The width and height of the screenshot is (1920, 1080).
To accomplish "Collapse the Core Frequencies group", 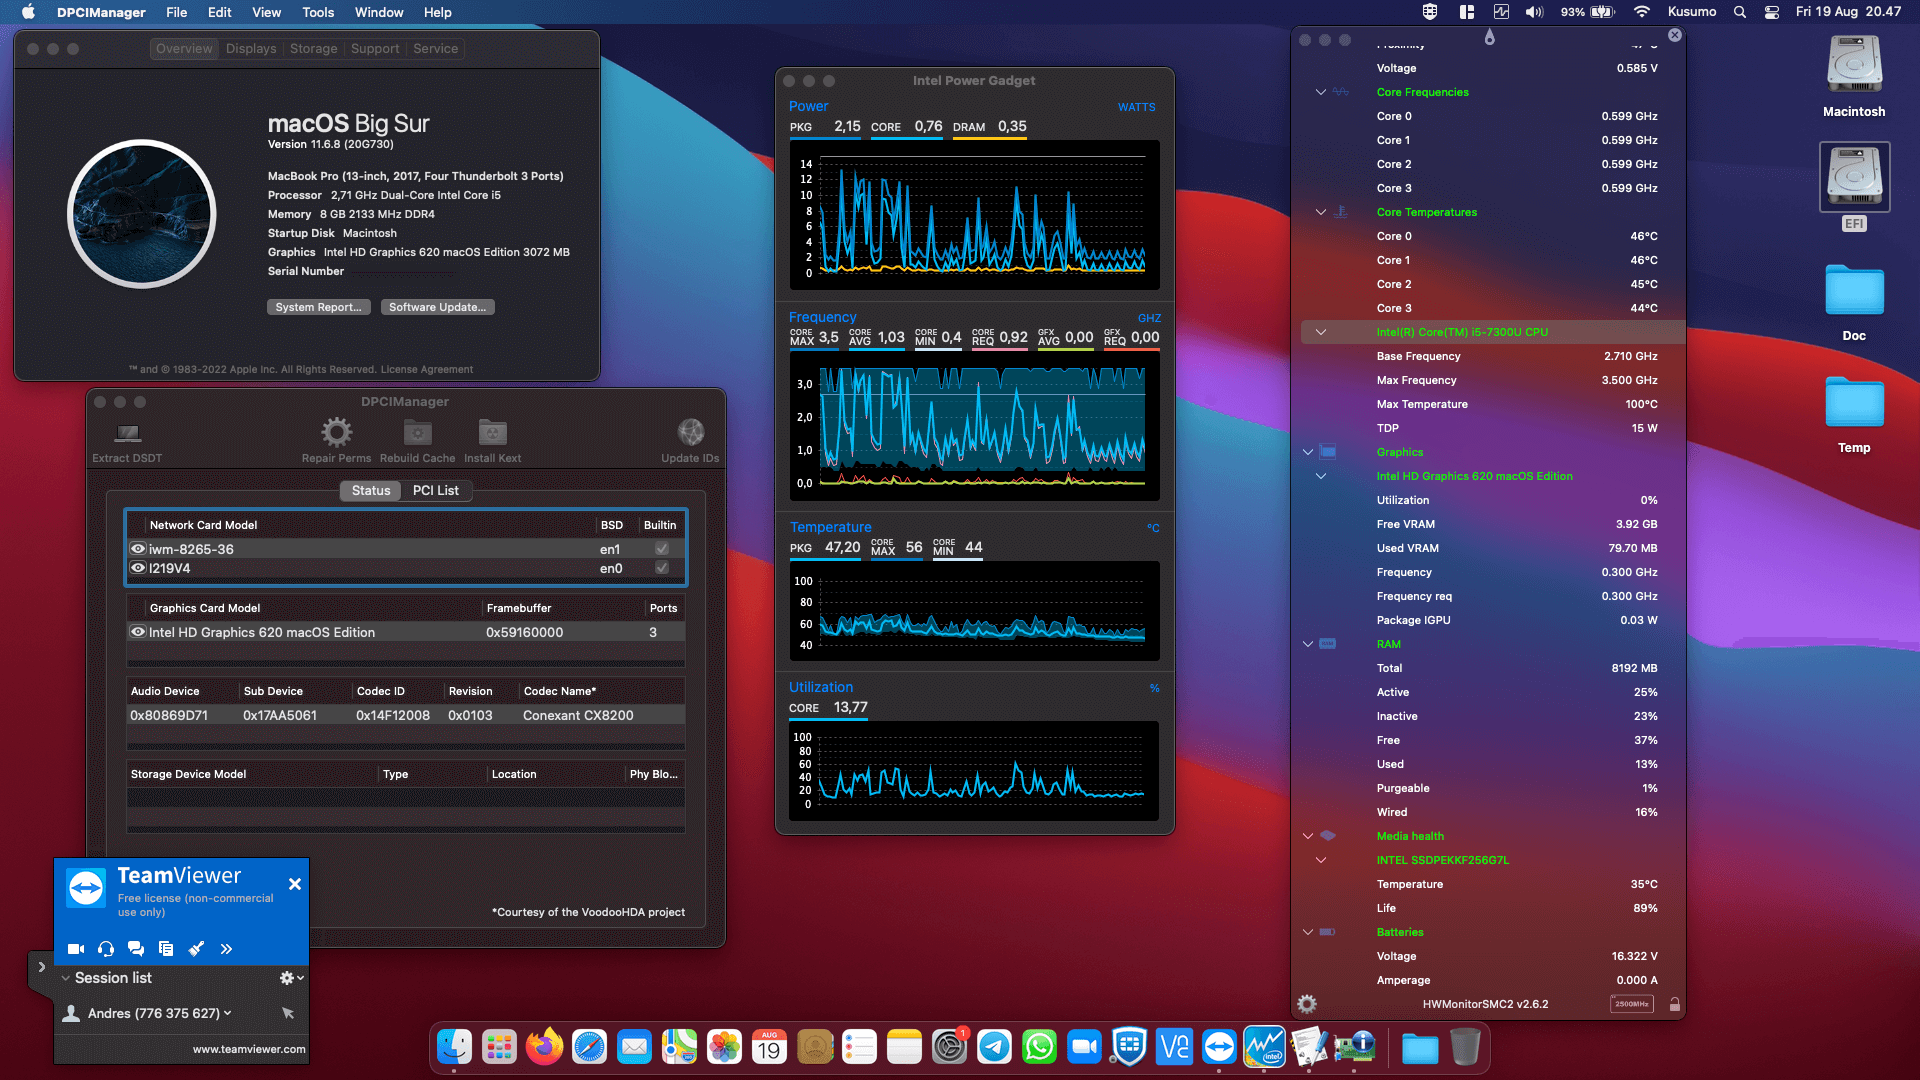I will (x=1320, y=92).
